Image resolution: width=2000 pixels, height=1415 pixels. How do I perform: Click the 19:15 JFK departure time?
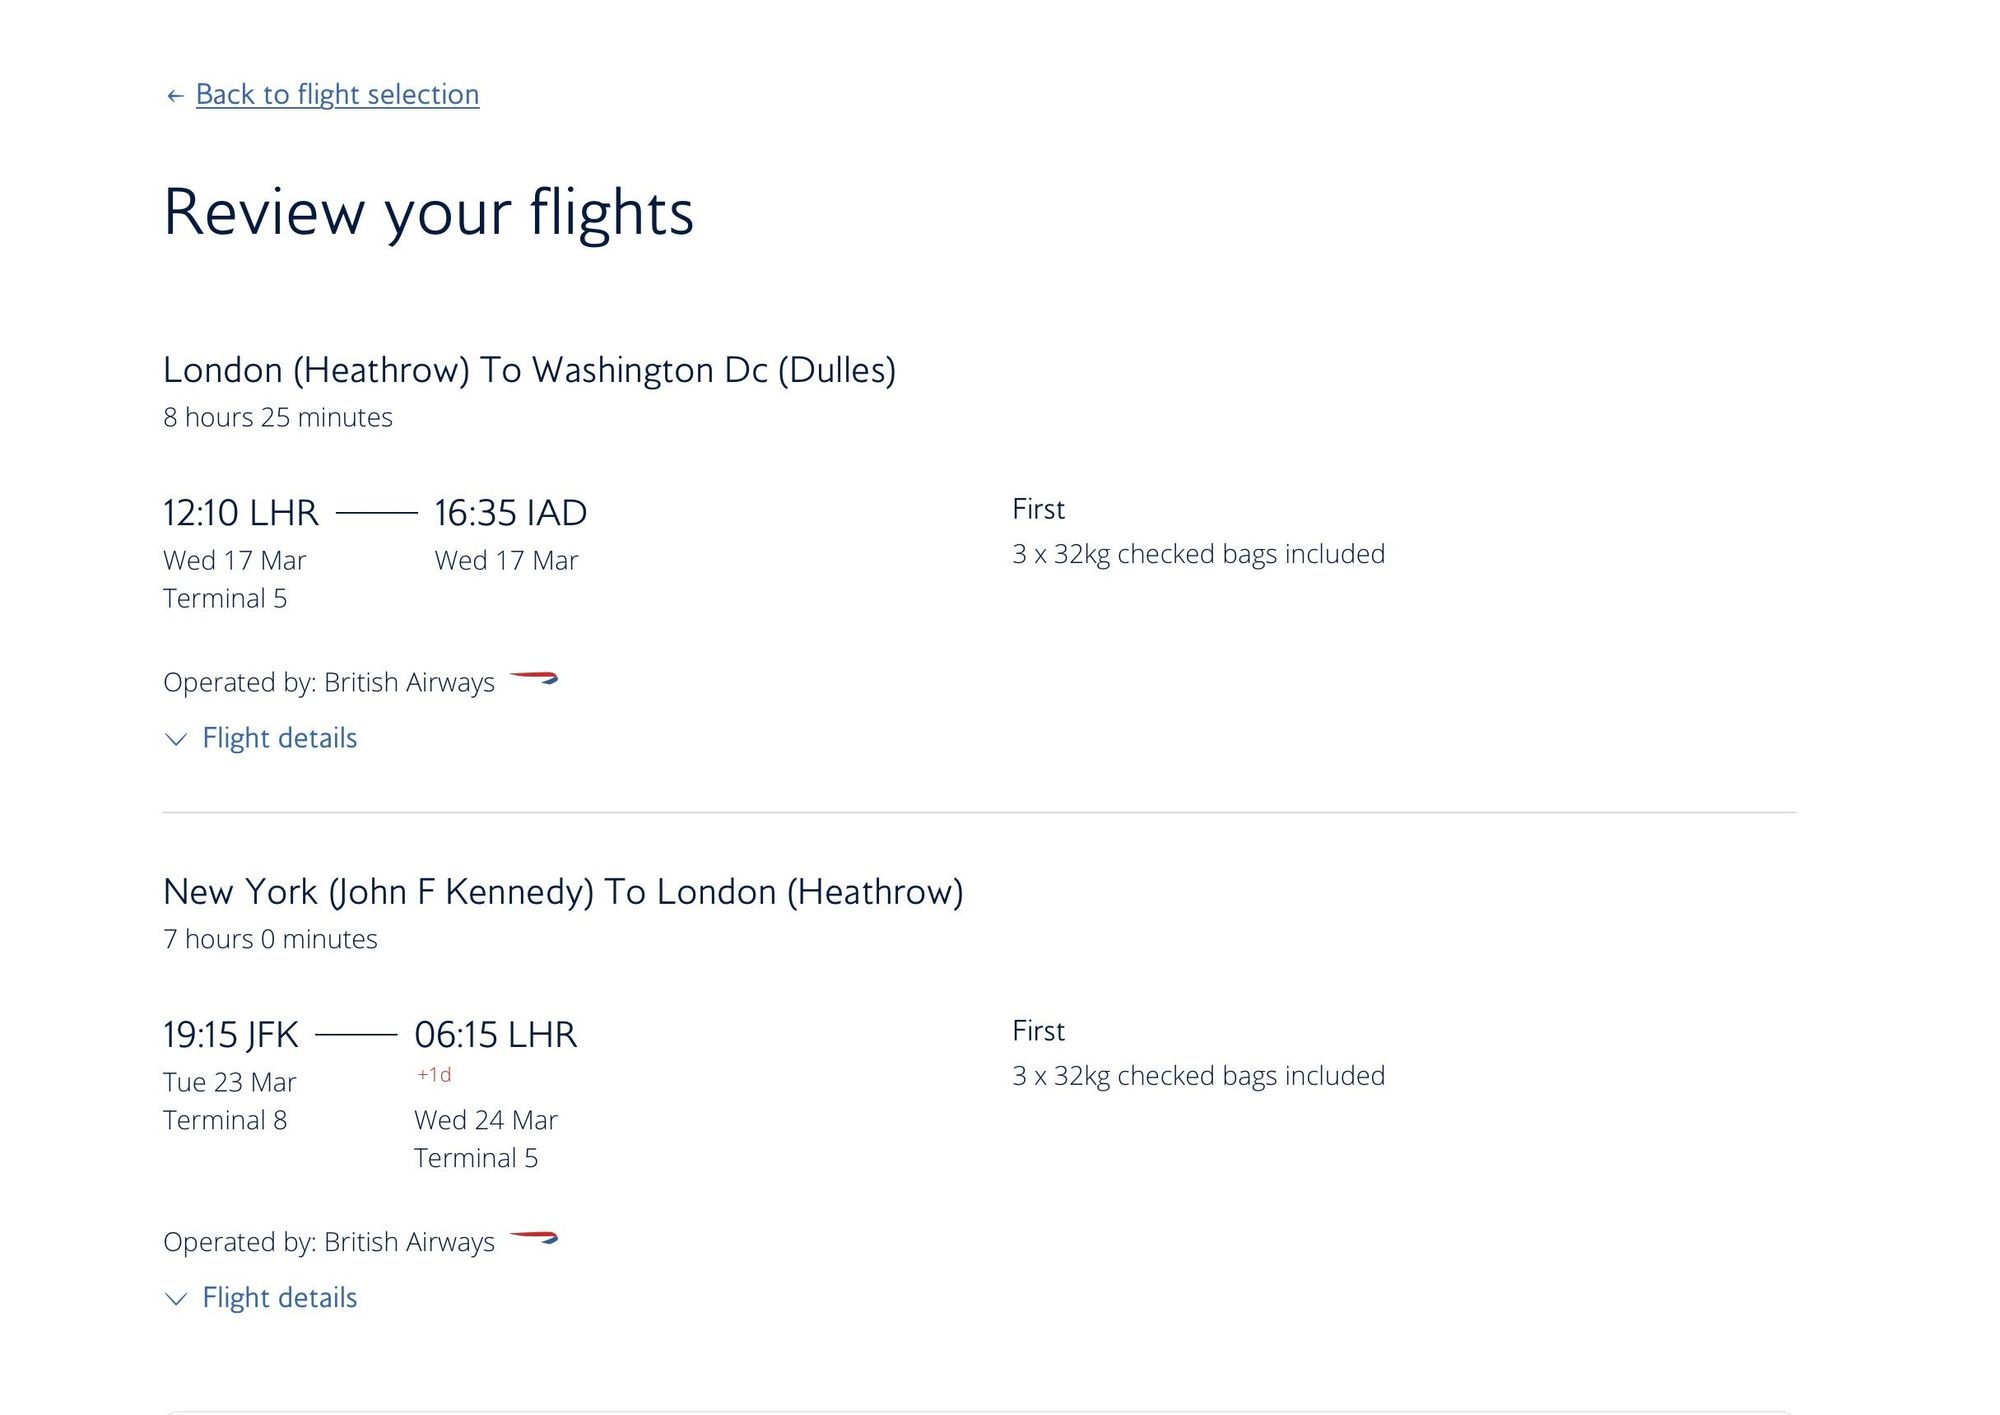231,1035
